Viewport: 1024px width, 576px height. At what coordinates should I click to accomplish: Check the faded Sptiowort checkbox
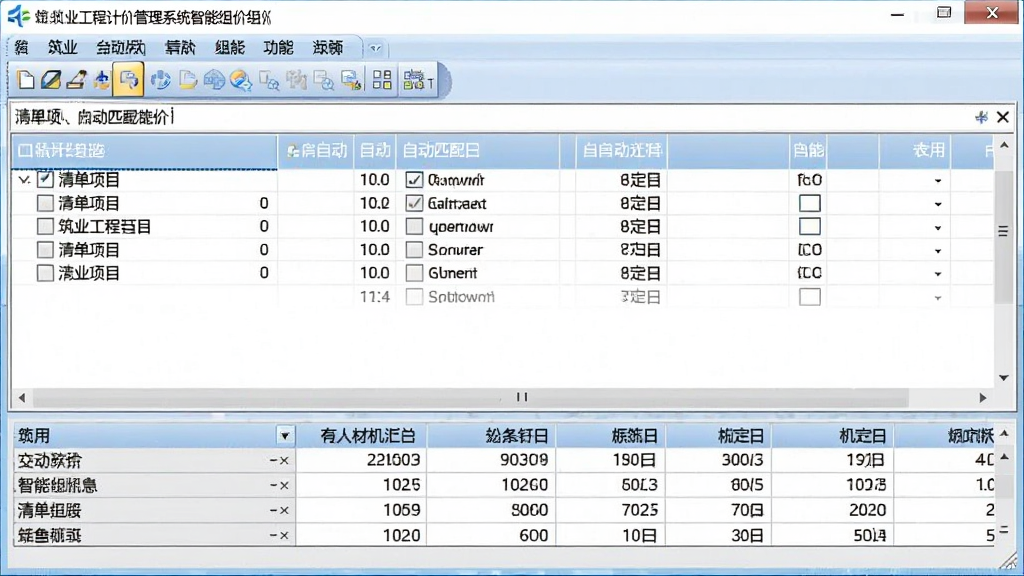[x=414, y=296]
